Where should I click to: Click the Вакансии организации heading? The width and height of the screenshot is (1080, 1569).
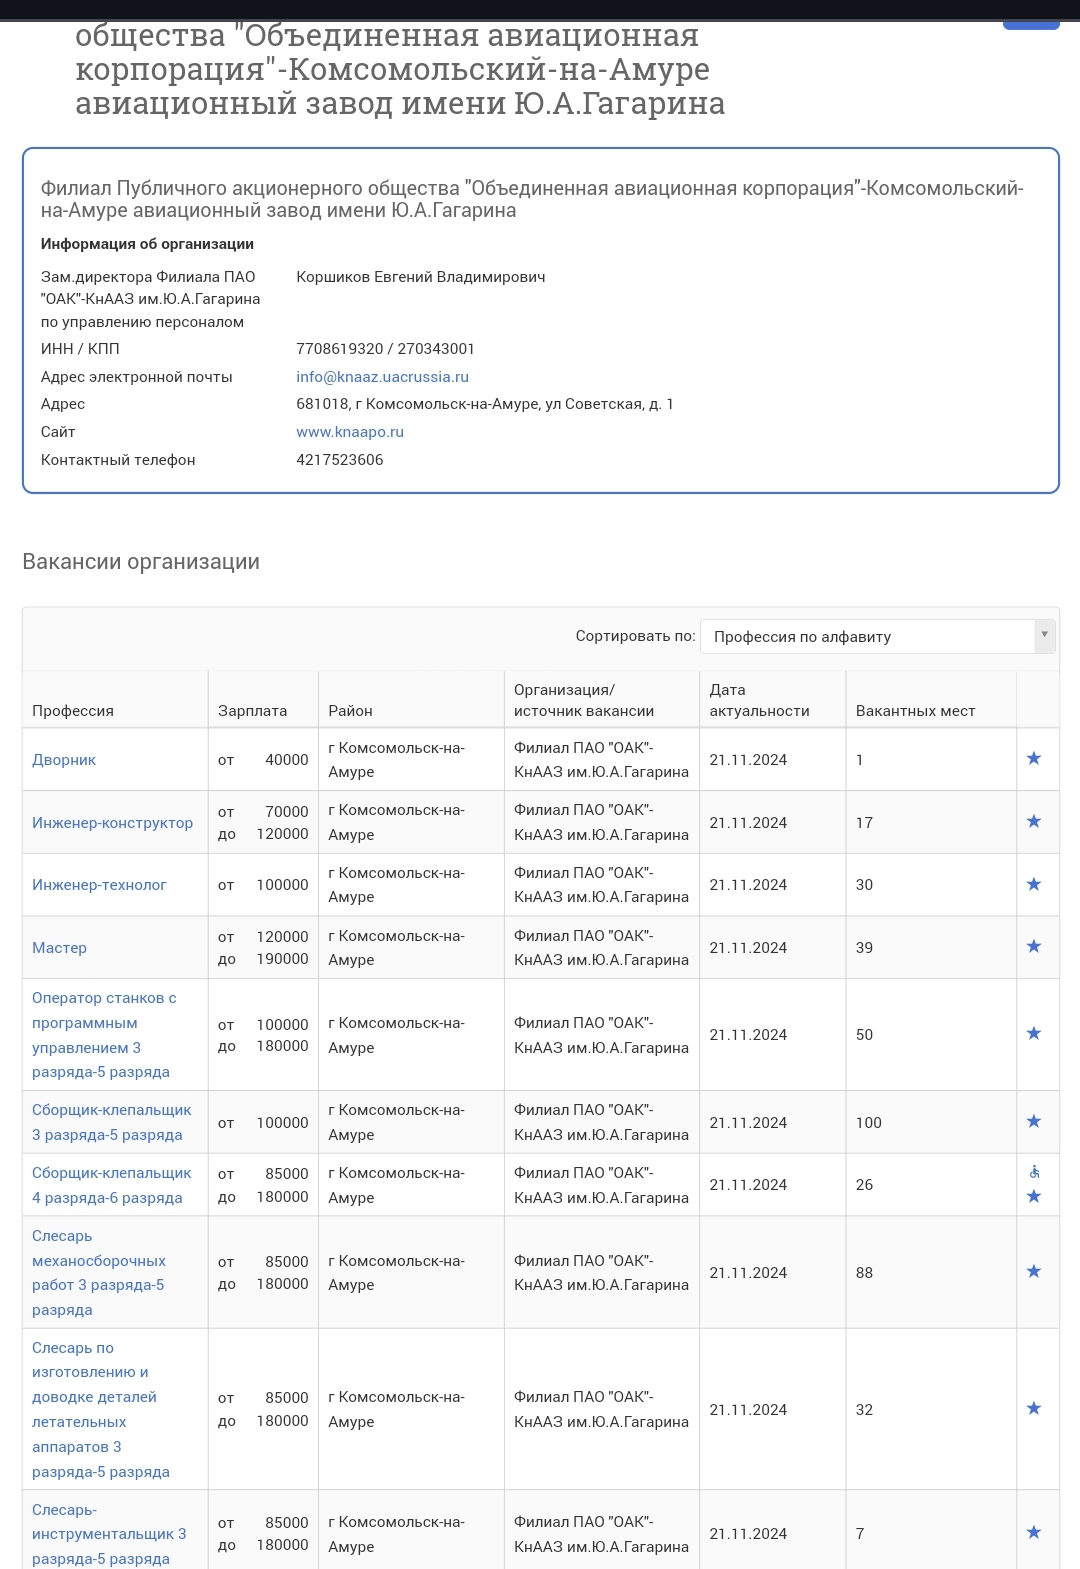point(141,562)
